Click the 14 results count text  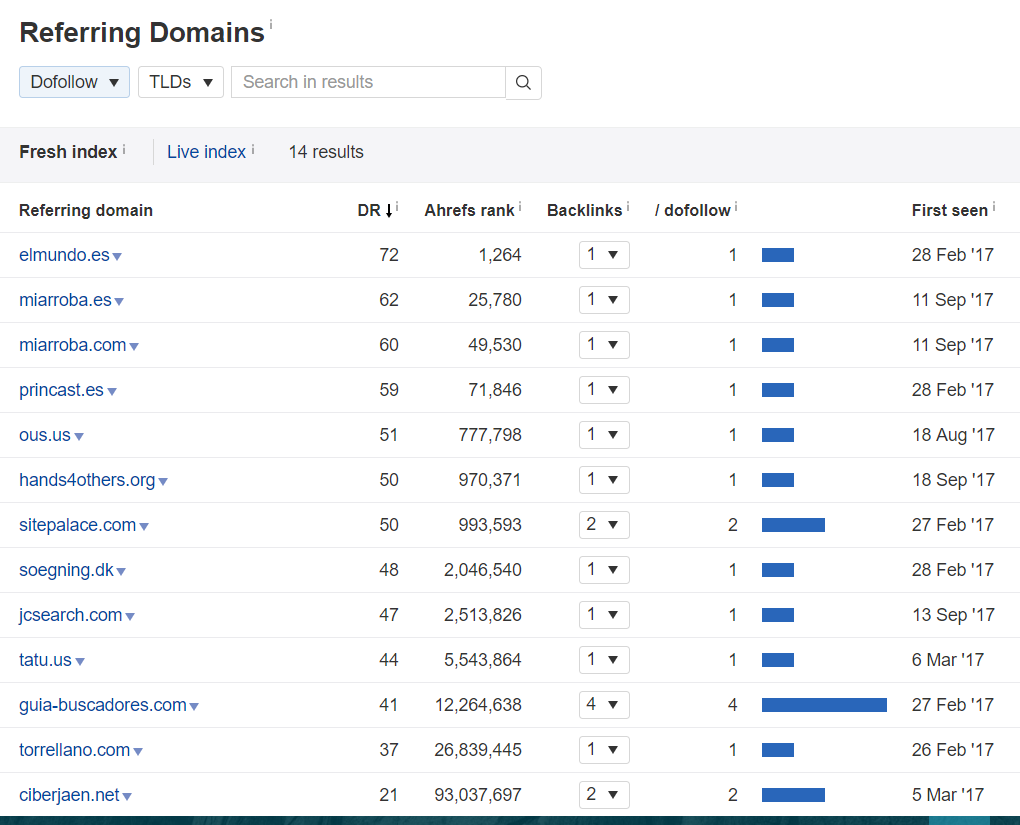coord(326,152)
